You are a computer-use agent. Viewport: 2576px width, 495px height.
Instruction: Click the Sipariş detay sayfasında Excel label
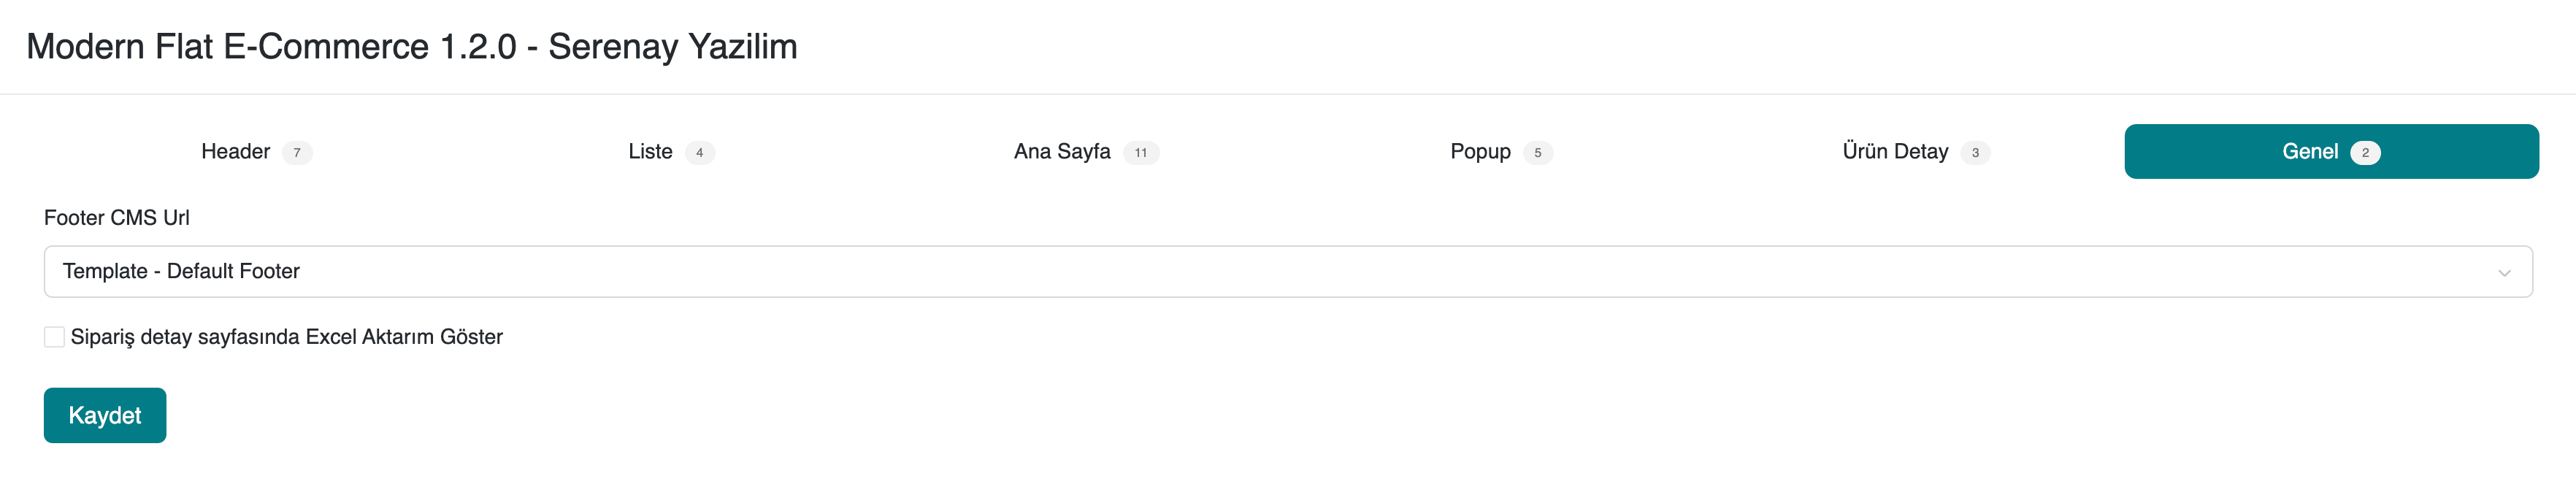(x=287, y=337)
